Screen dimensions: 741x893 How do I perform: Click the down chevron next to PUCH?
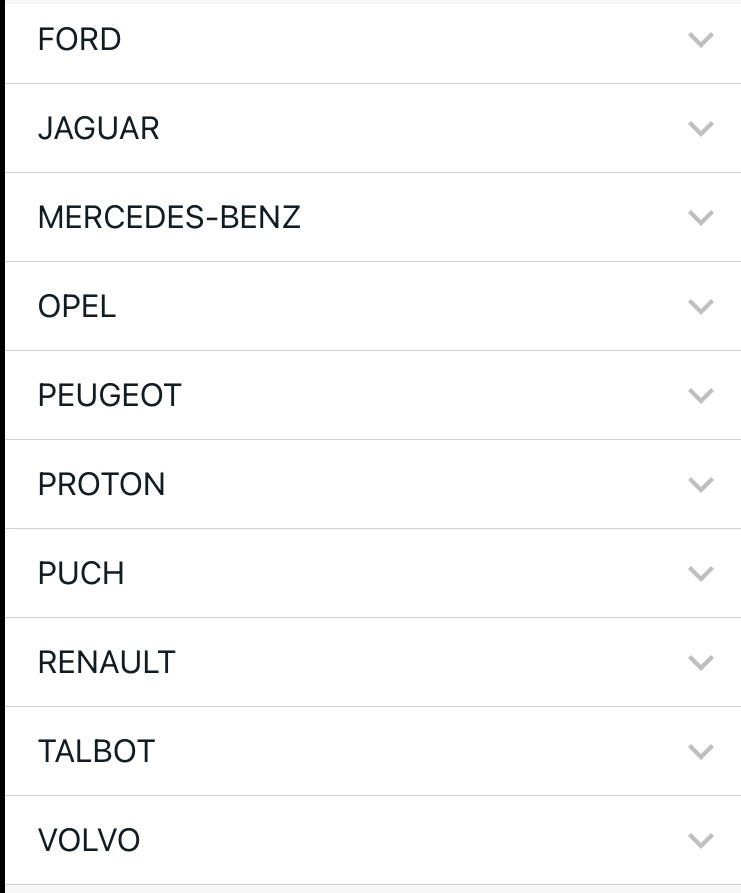[701, 574]
